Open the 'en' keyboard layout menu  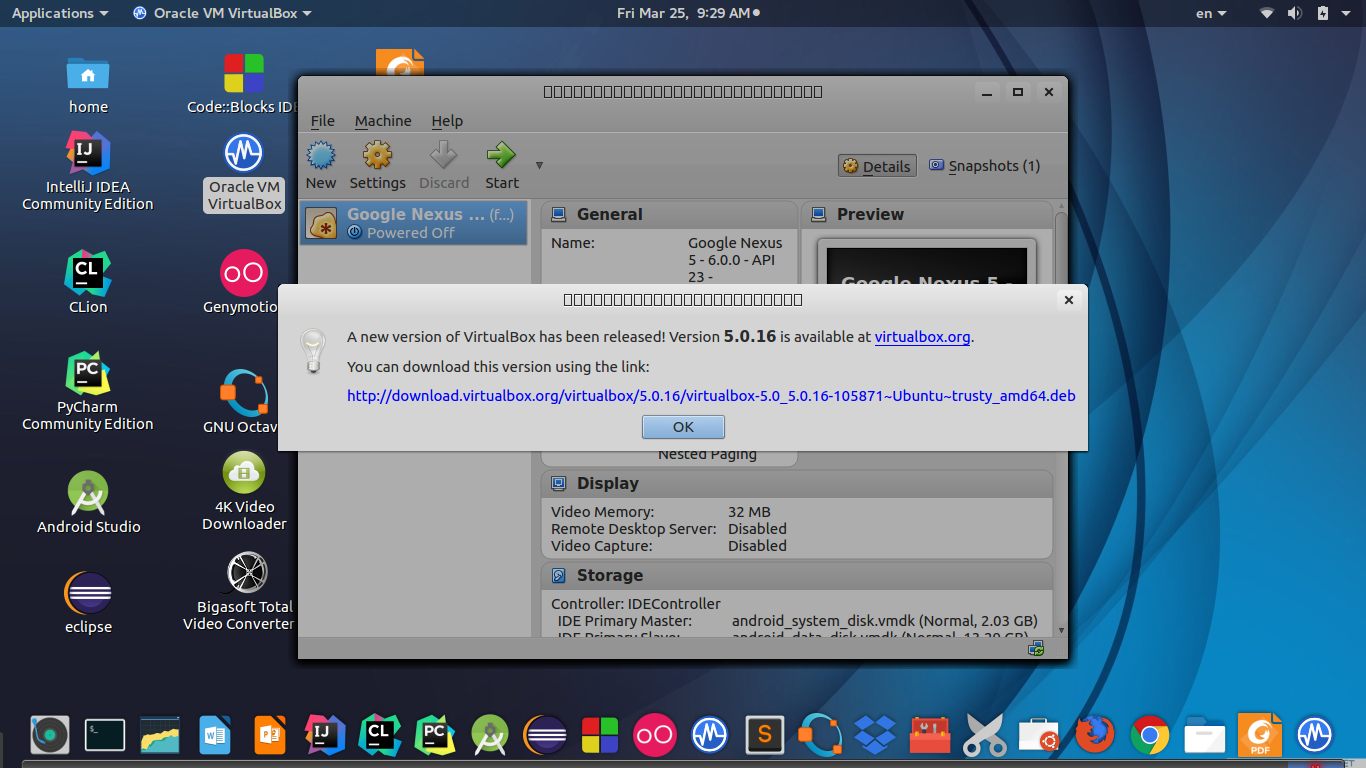point(1211,13)
